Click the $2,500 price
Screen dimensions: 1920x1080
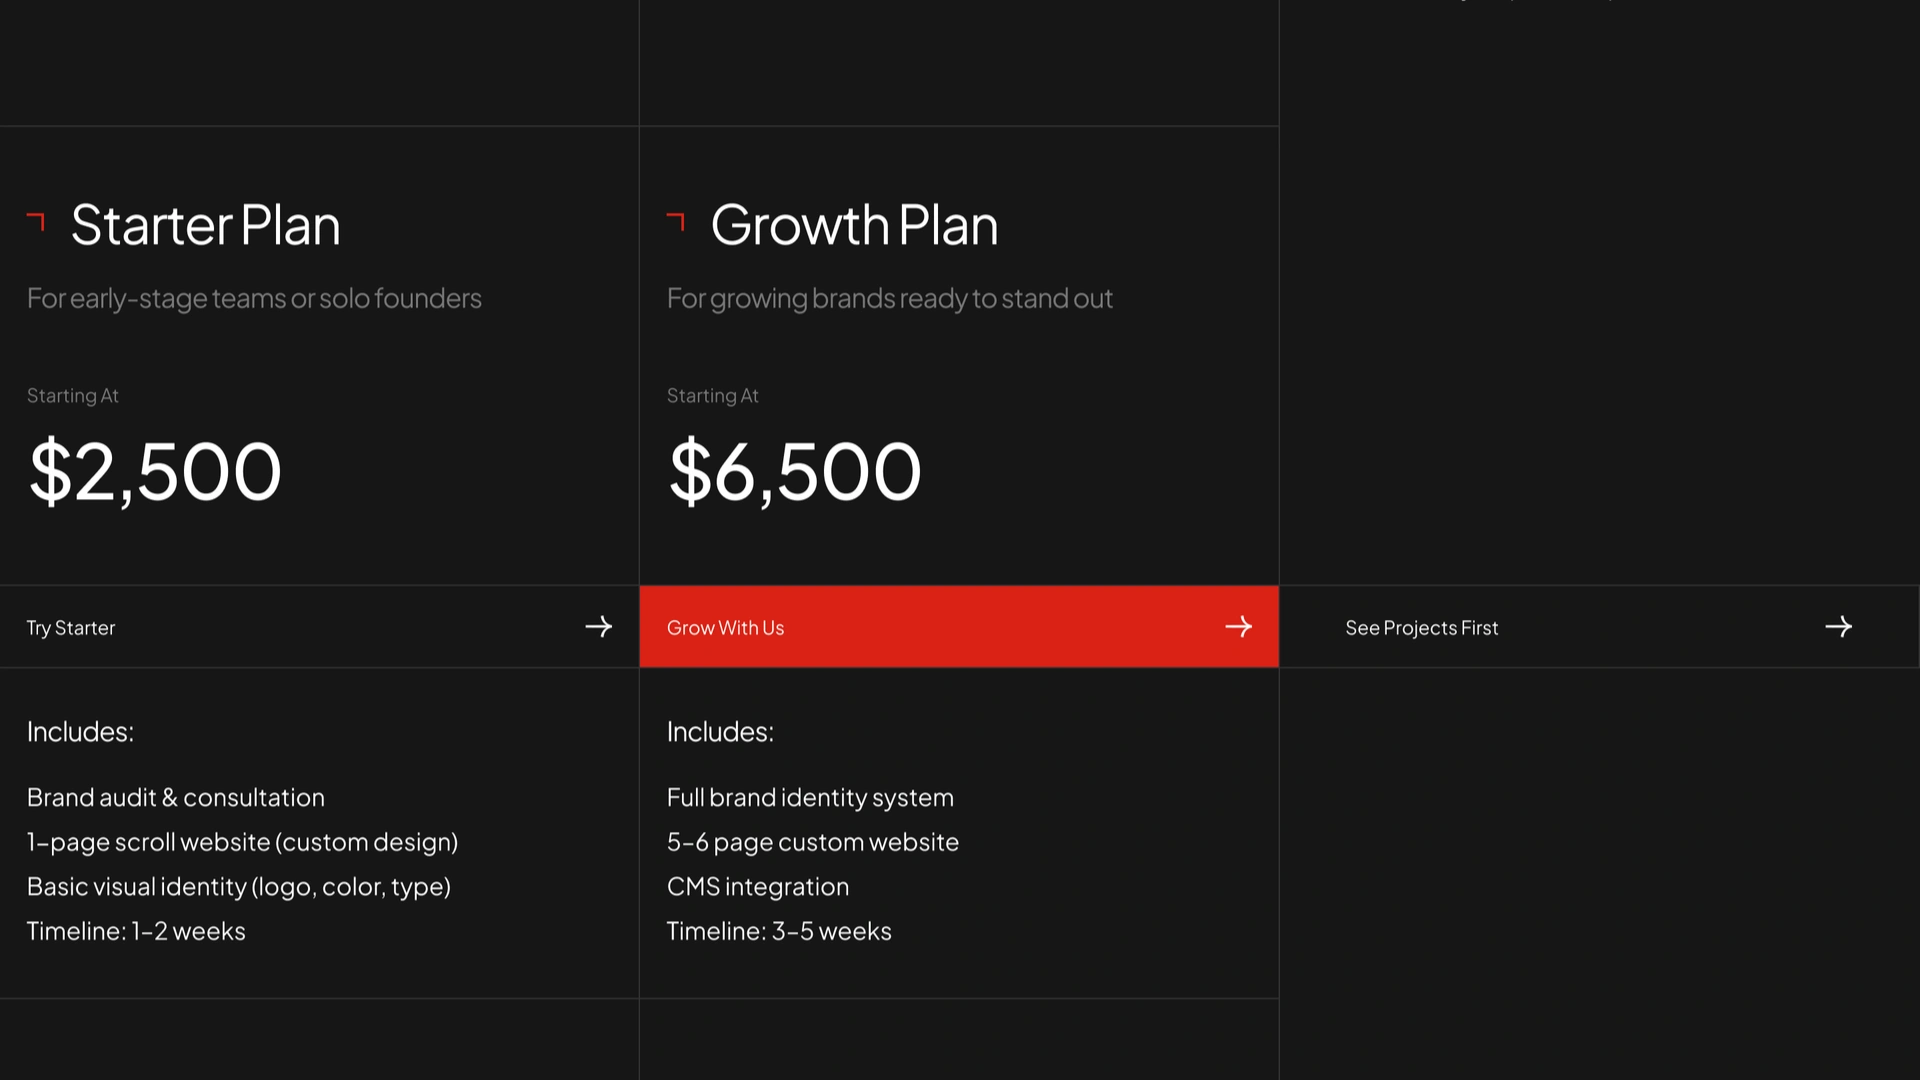(x=155, y=472)
